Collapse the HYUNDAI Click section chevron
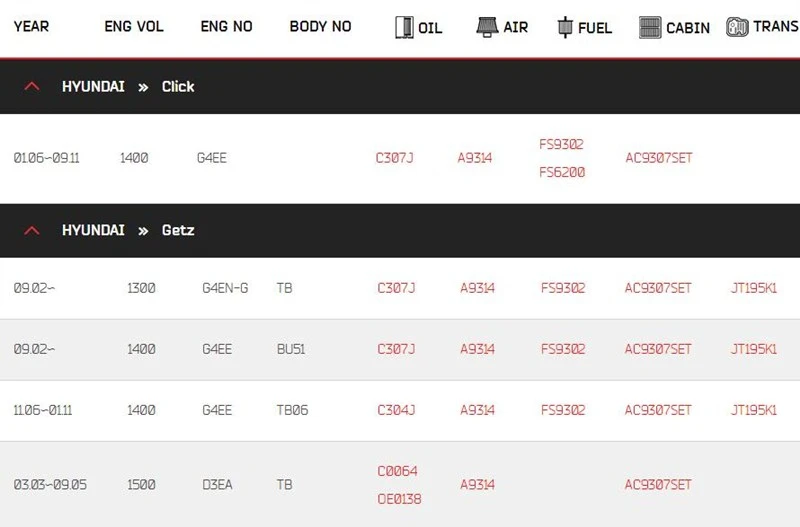The height and width of the screenshot is (527, 800). pos(32,86)
